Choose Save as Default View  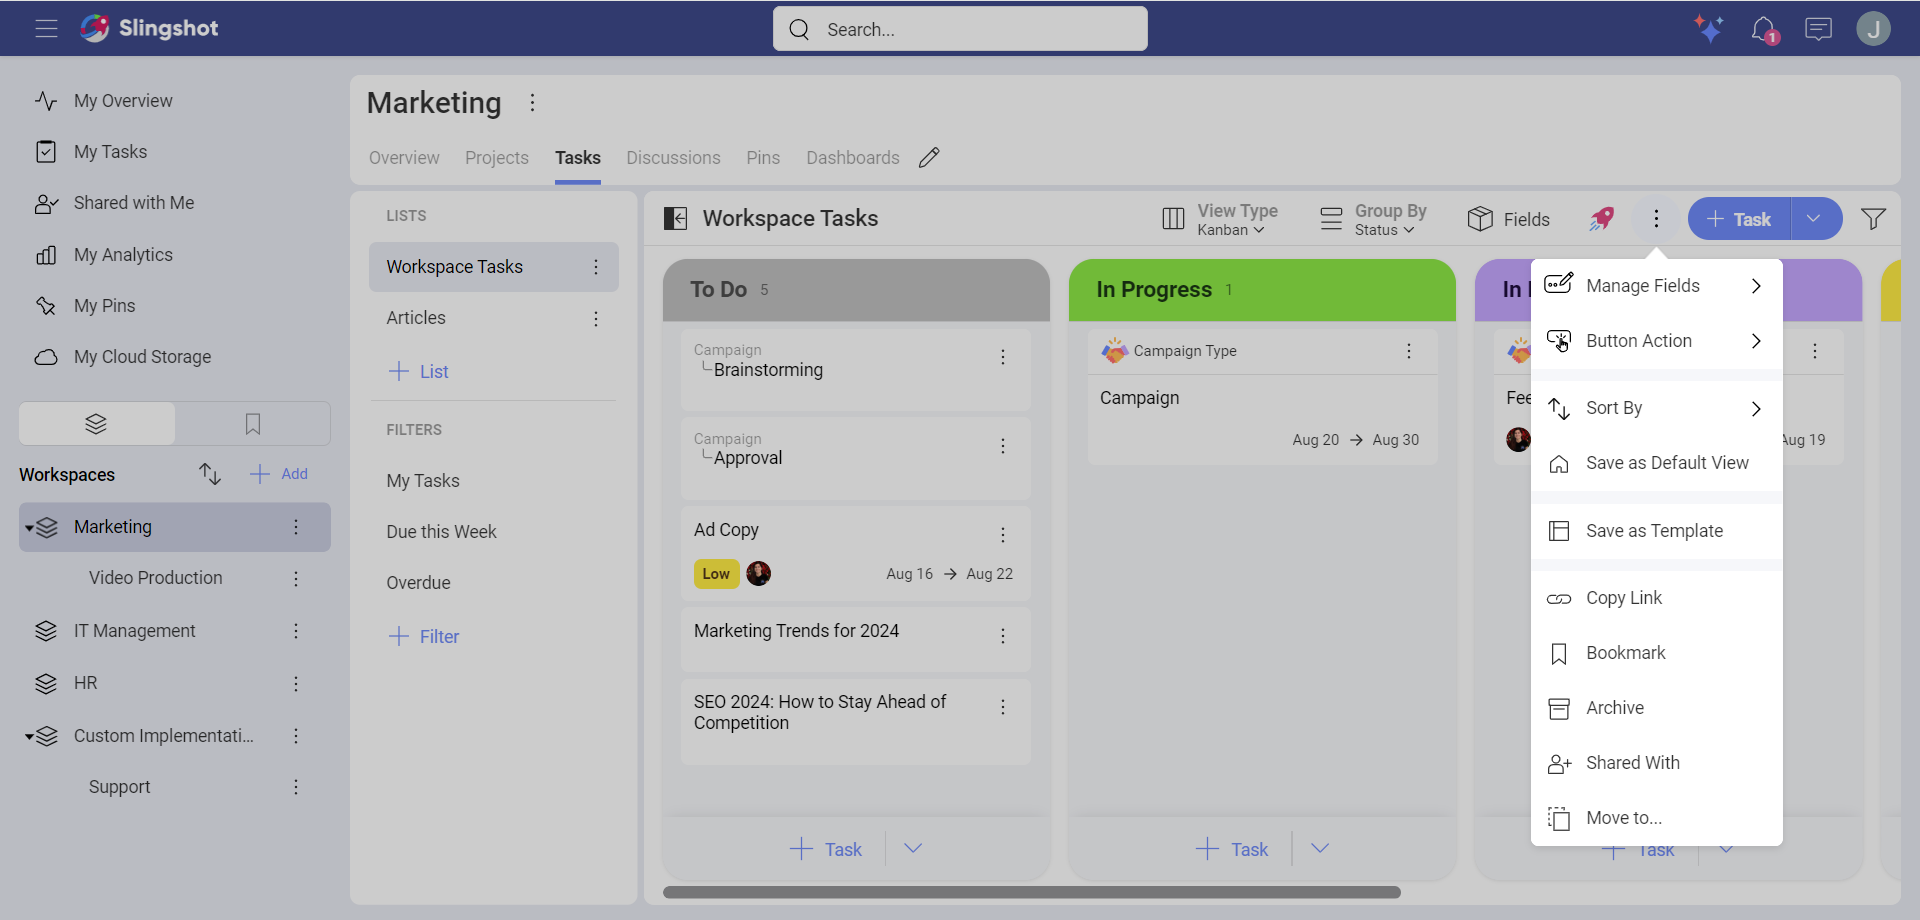tap(1657, 463)
